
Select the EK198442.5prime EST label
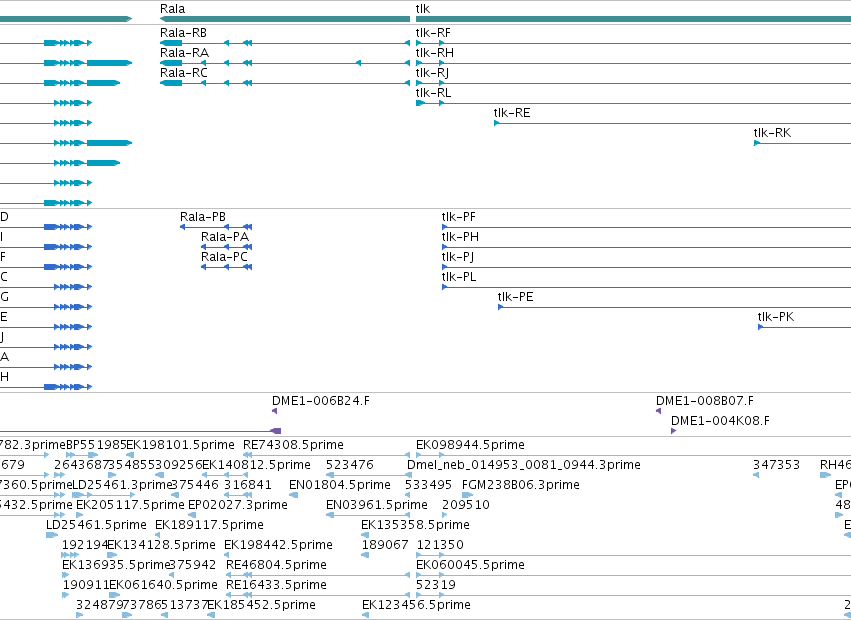click(278, 545)
